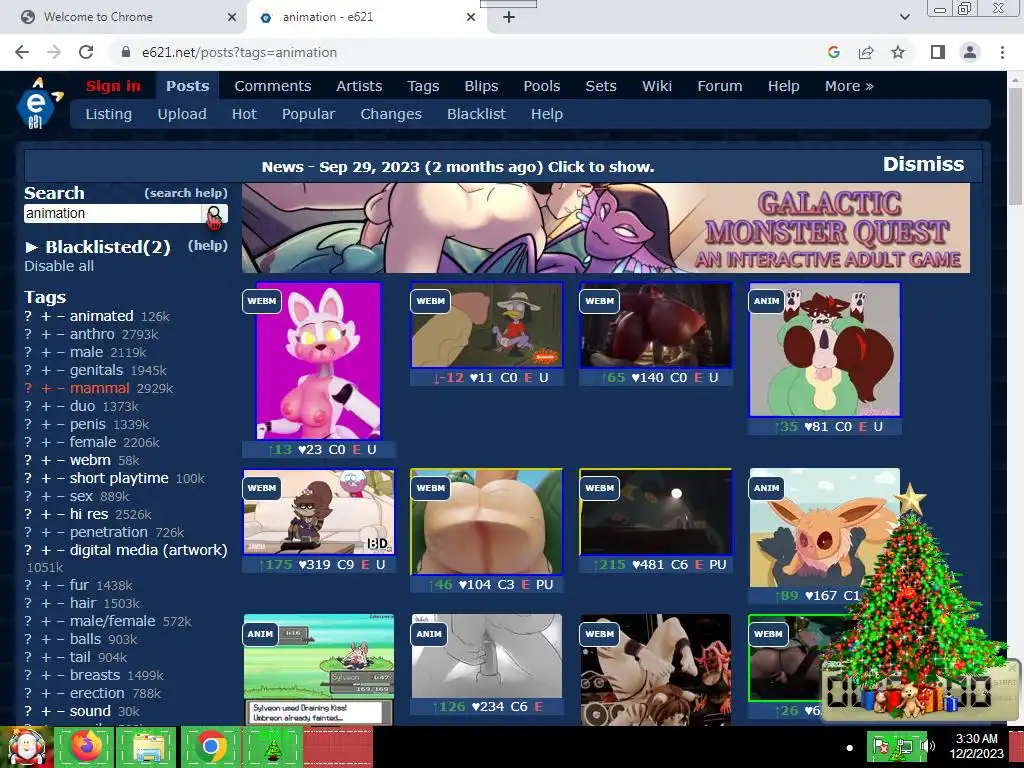Reload the page with the refresh icon
The height and width of the screenshot is (768, 1024).
[86, 52]
